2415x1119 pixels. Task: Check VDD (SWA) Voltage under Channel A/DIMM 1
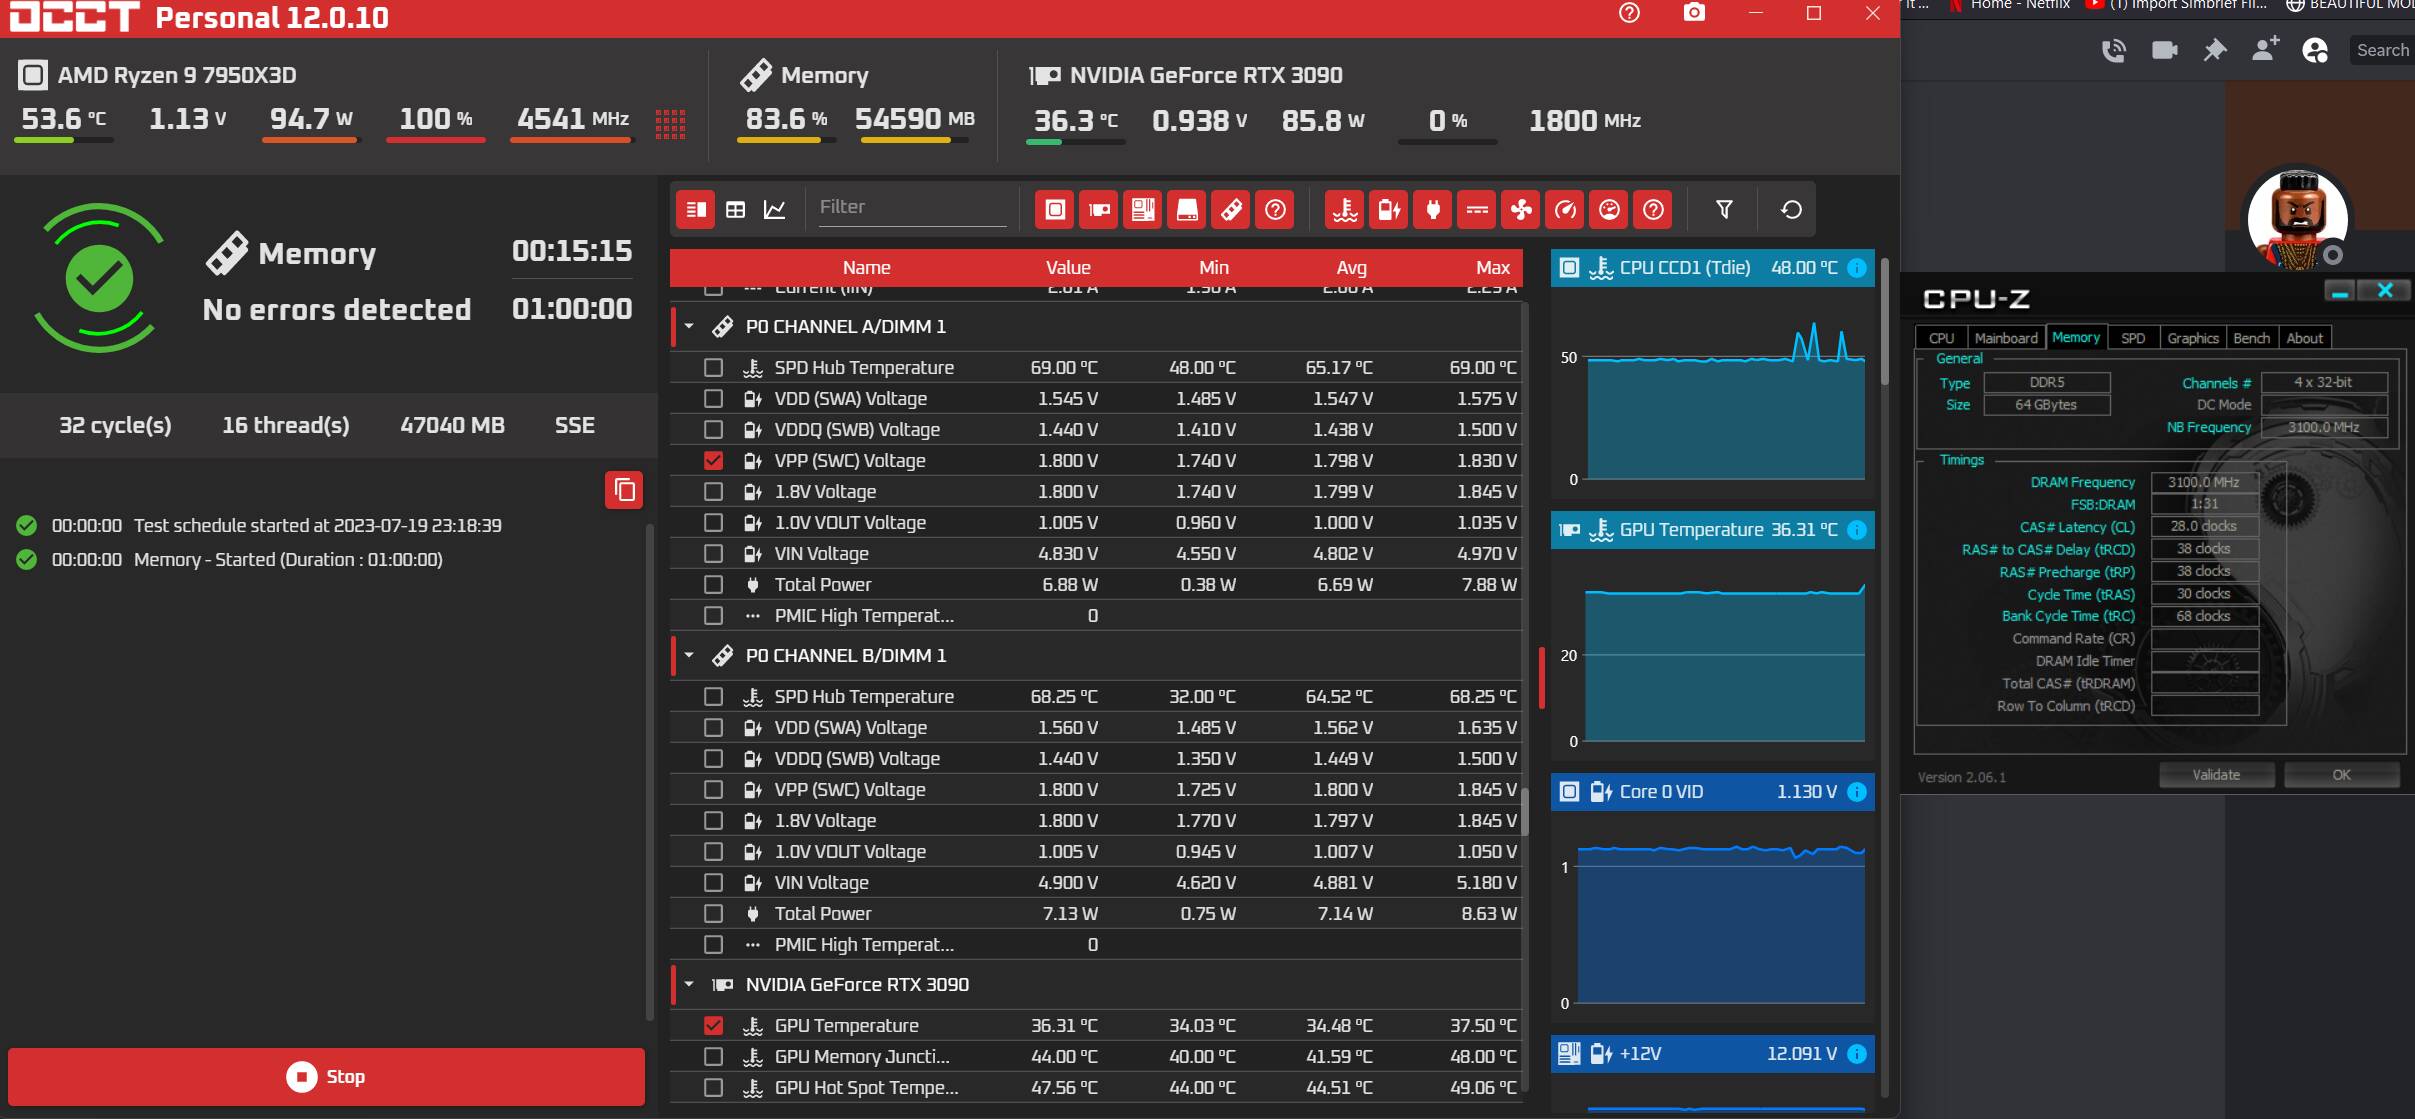(713, 399)
